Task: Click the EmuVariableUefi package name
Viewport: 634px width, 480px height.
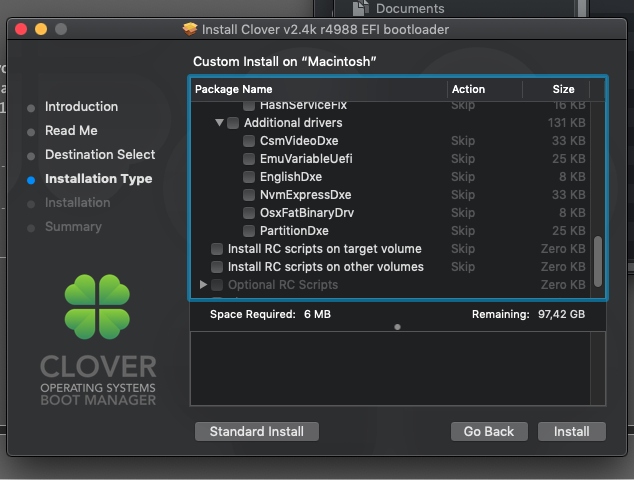Action: [306, 159]
